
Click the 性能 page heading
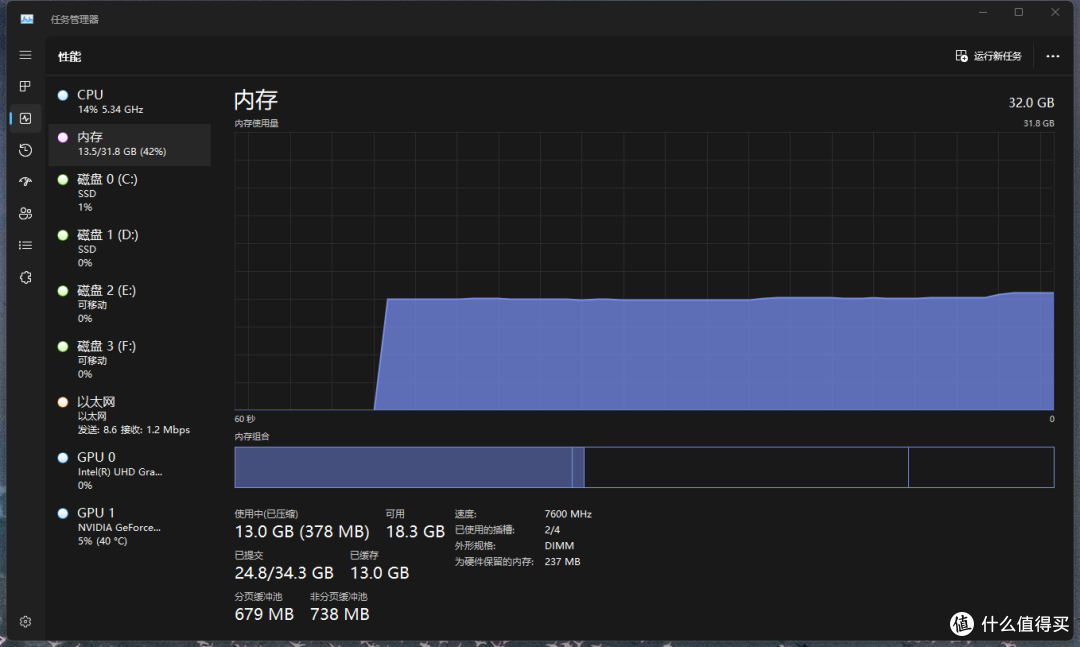click(70, 57)
